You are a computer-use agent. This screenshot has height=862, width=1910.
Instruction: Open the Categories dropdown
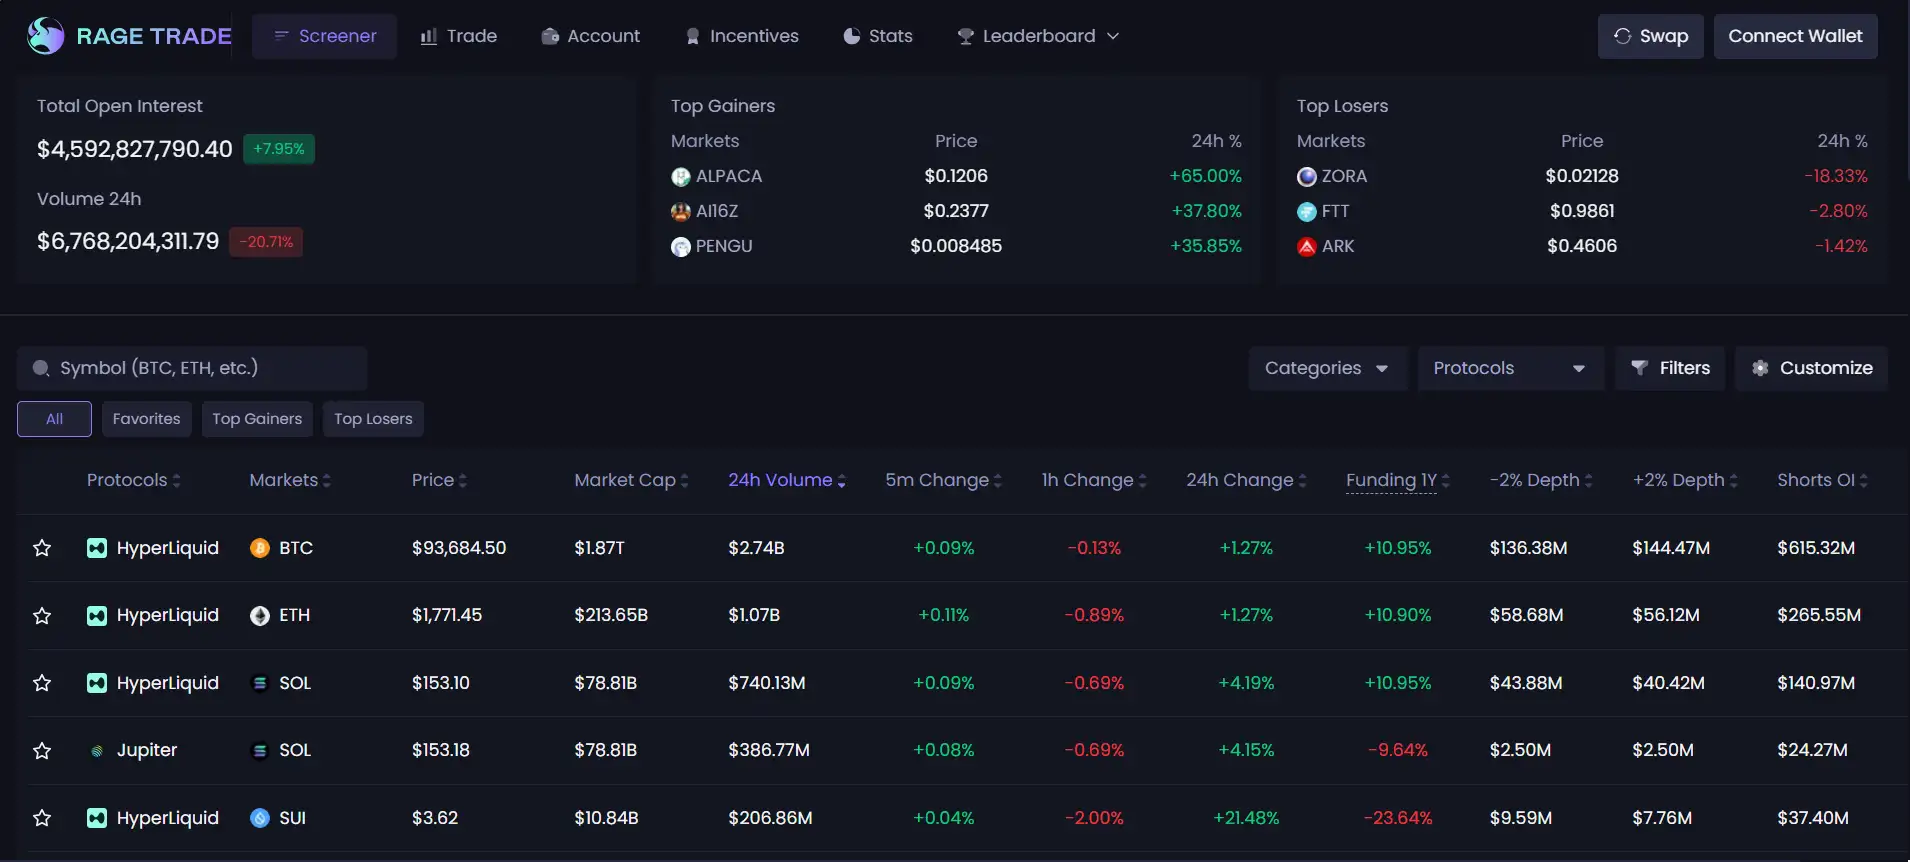1326,368
